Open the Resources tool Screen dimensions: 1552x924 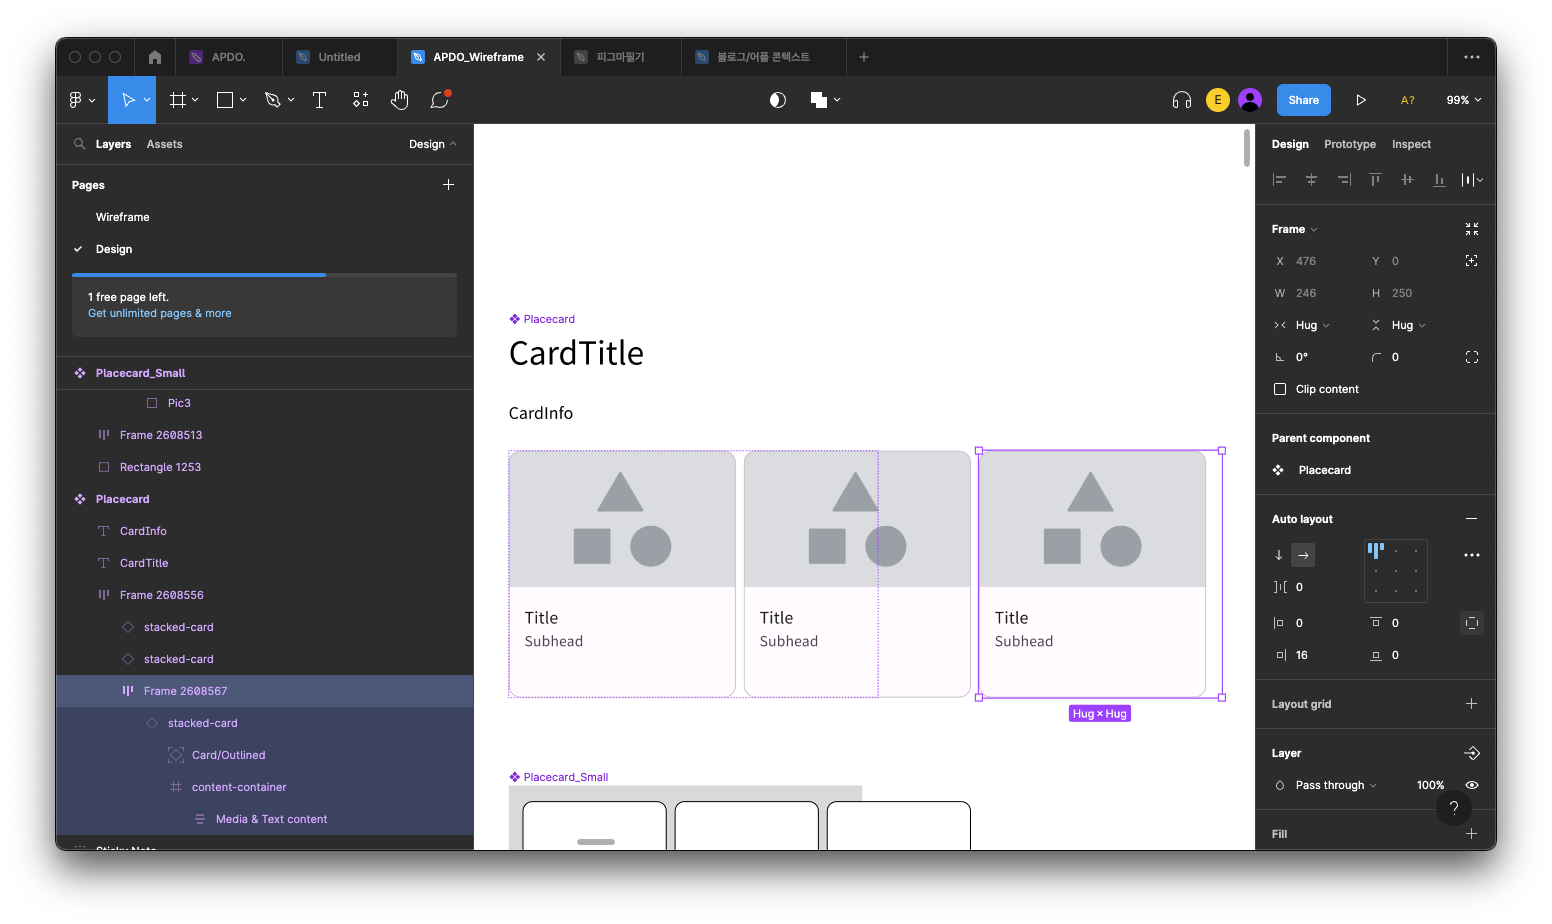tap(361, 100)
